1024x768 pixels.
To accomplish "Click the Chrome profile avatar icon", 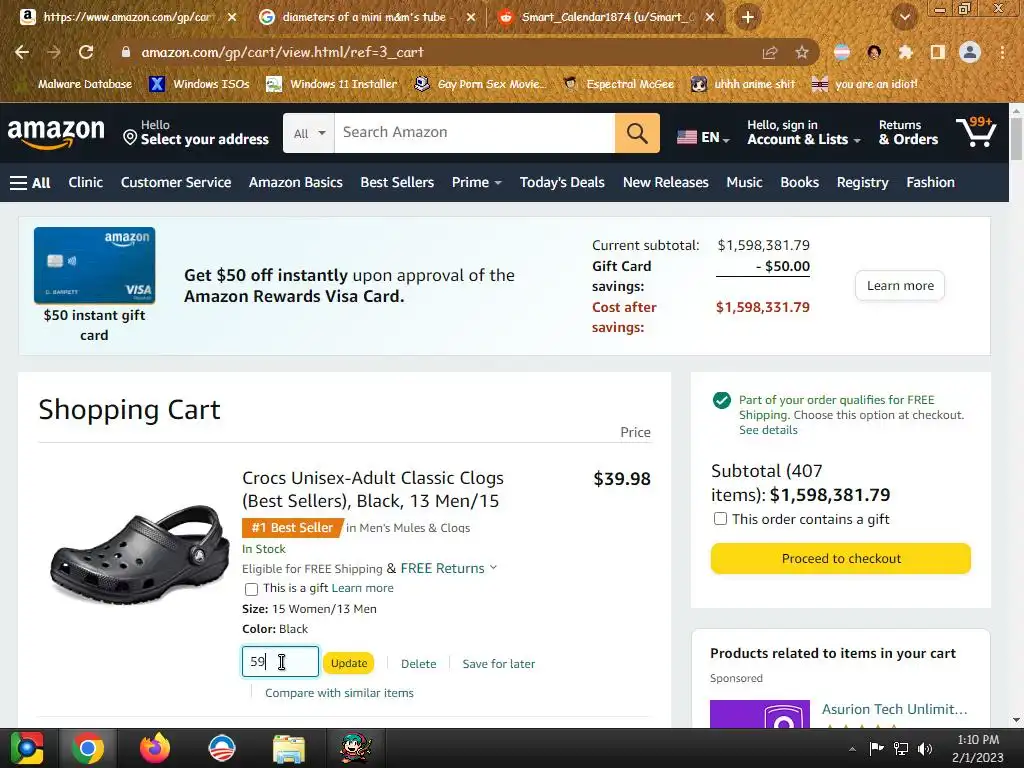I will point(970,52).
